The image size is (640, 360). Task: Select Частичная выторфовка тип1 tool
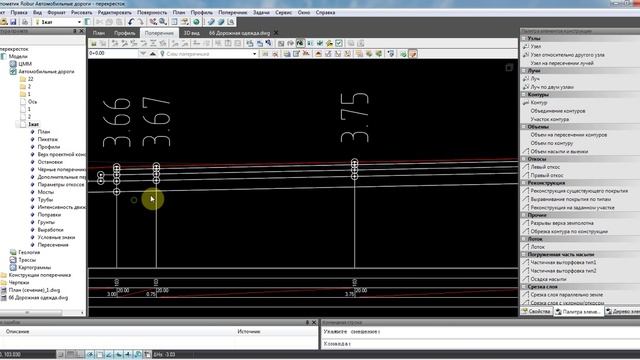point(563,262)
